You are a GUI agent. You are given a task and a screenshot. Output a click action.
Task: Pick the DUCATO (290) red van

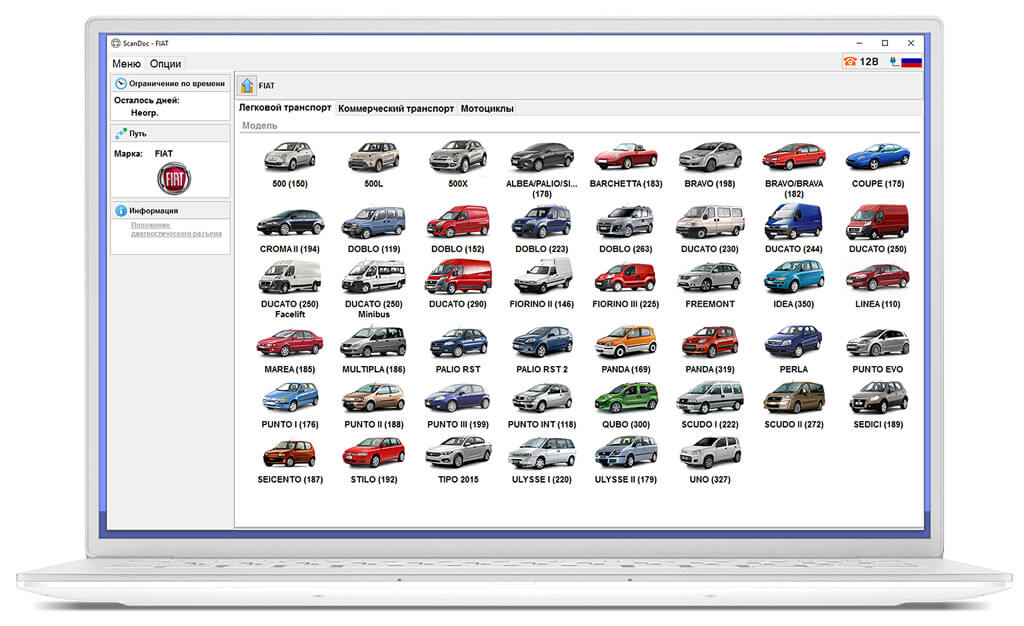click(x=458, y=284)
